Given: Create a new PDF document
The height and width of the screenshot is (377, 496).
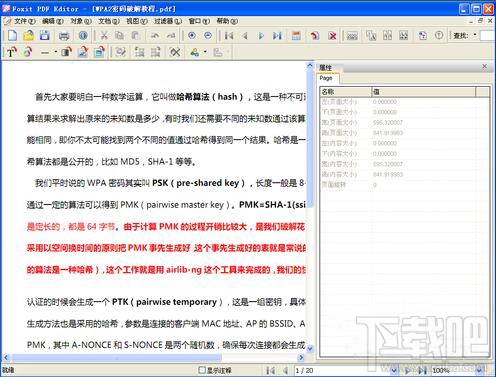Looking at the screenshot, I should pyautogui.click(x=12, y=35).
